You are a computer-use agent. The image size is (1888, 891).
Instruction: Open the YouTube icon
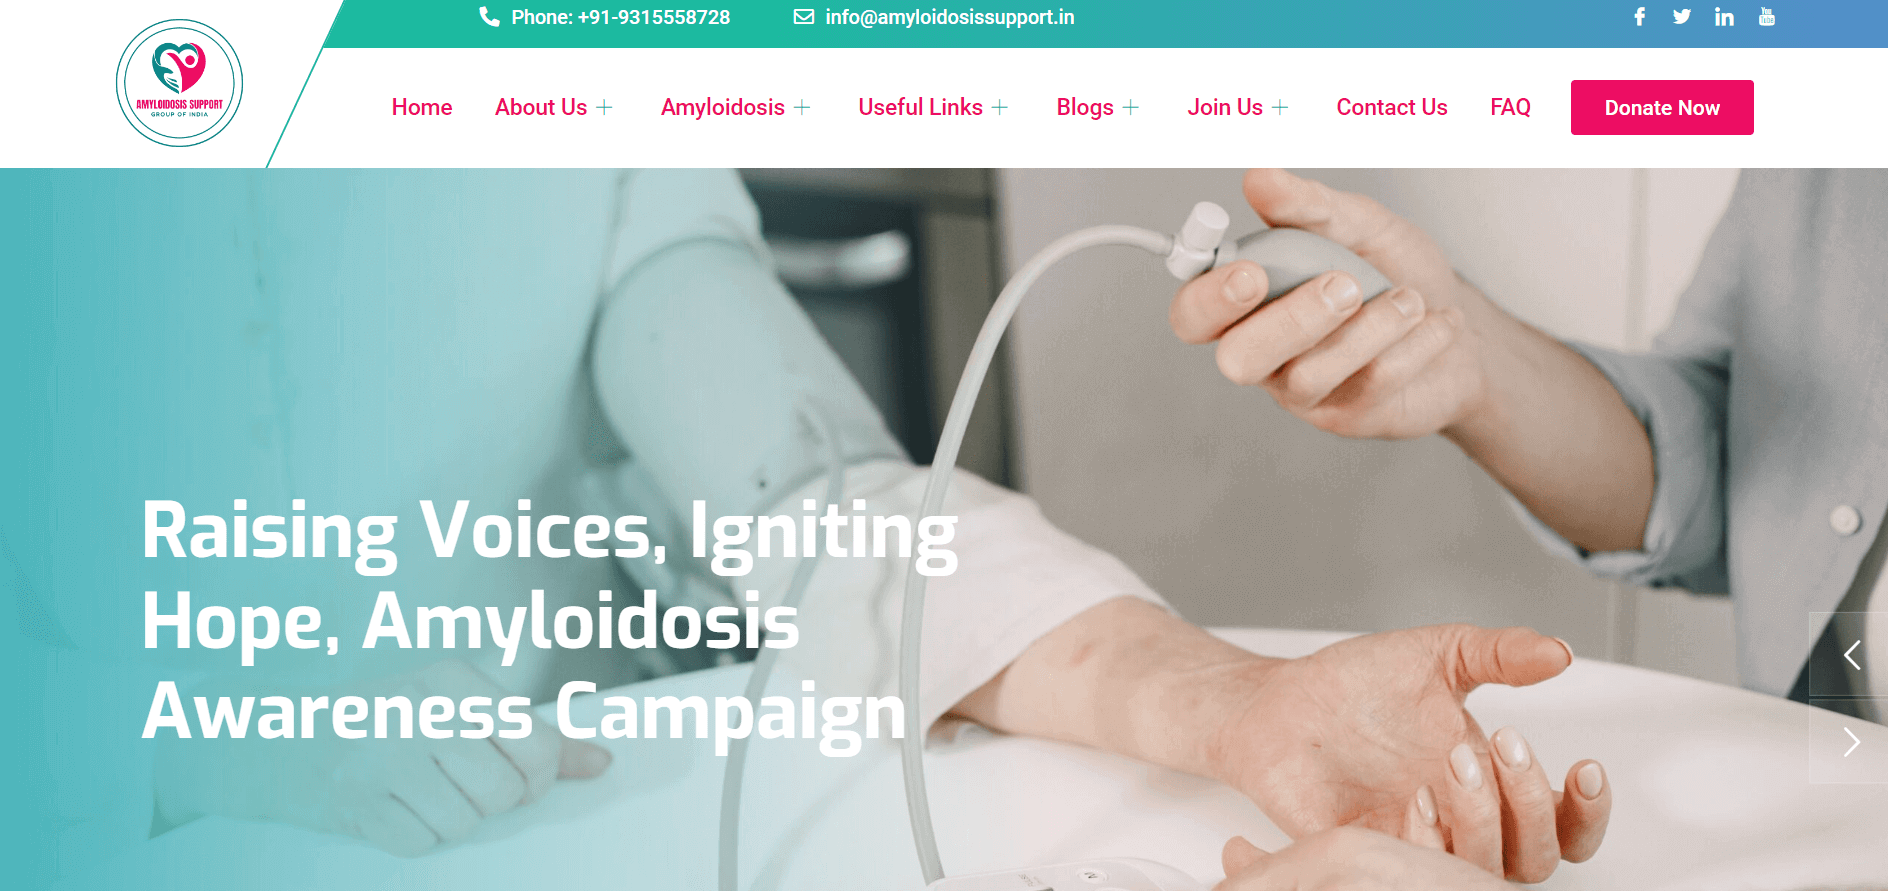point(1767,17)
